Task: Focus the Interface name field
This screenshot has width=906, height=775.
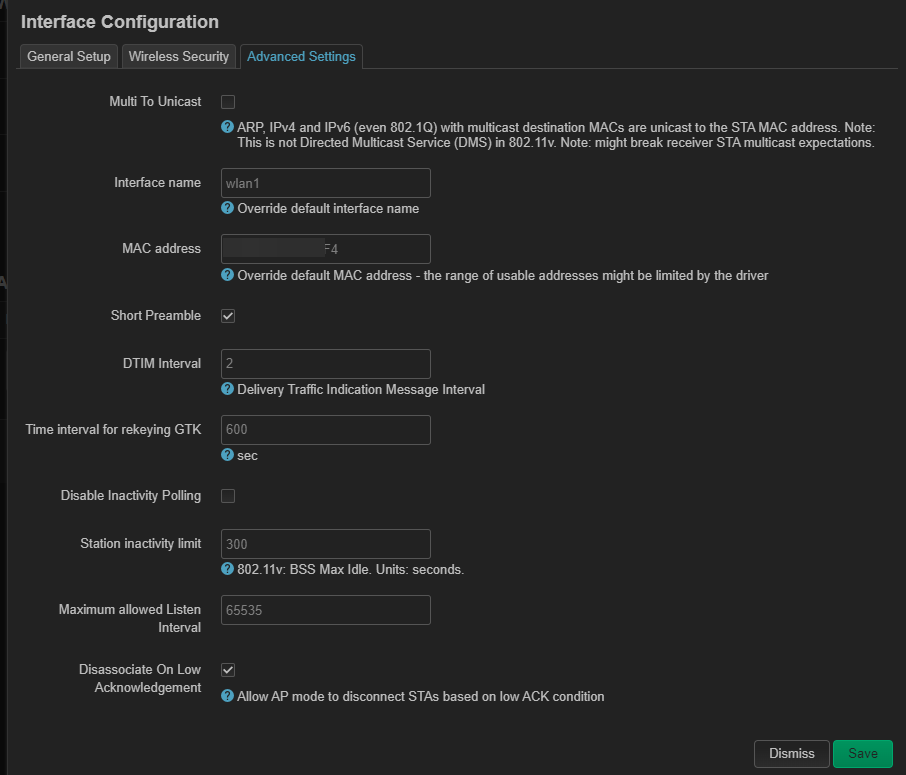Action: (x=326, y=183)
